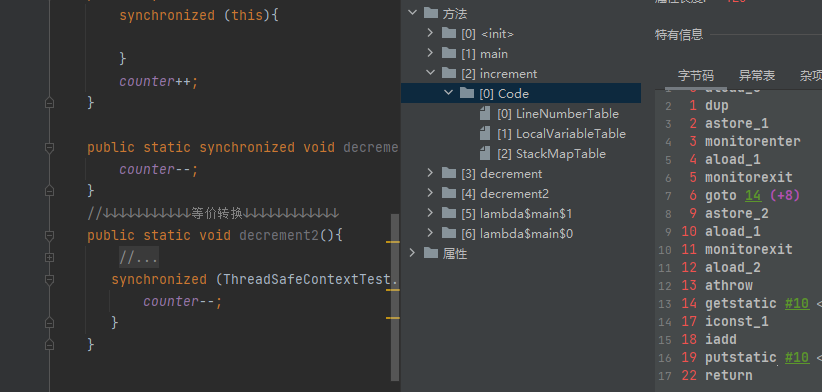Toggle fold marker on decrement2() declaration line
This screenshot has height=392, width=822.
[x=49, y=235]
